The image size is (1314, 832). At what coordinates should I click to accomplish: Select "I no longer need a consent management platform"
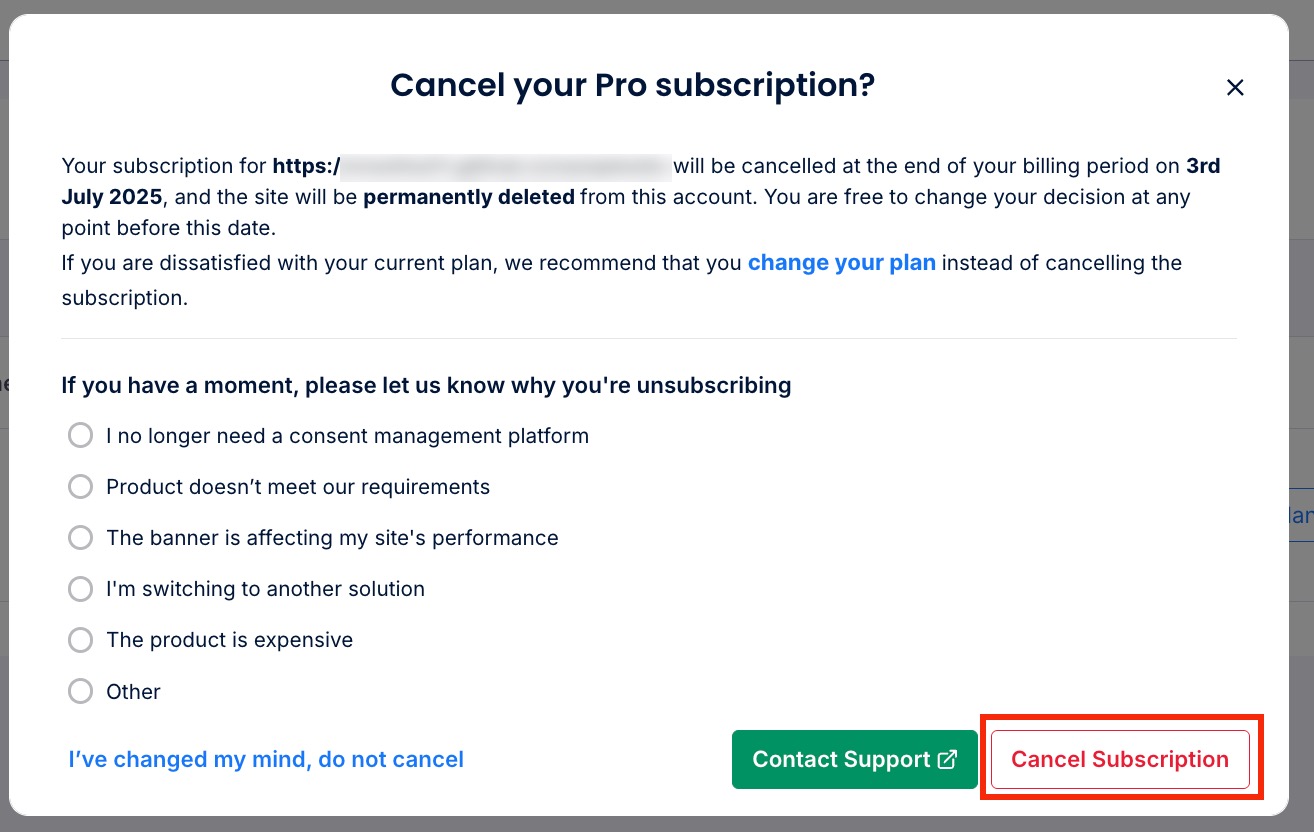coord(80,435)
